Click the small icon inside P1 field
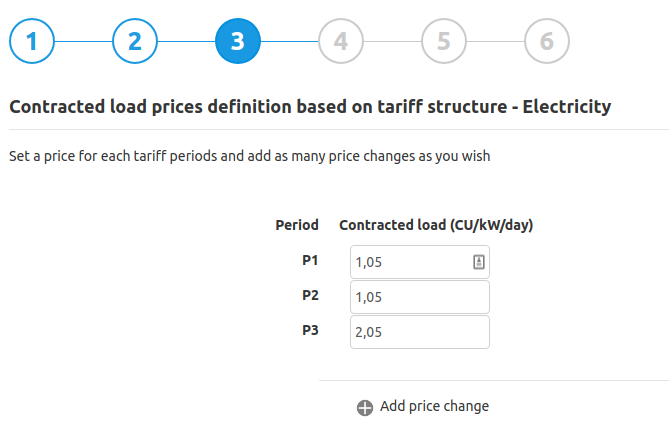Viewport: 669px width, 448px height. click(x=479, y=262)
